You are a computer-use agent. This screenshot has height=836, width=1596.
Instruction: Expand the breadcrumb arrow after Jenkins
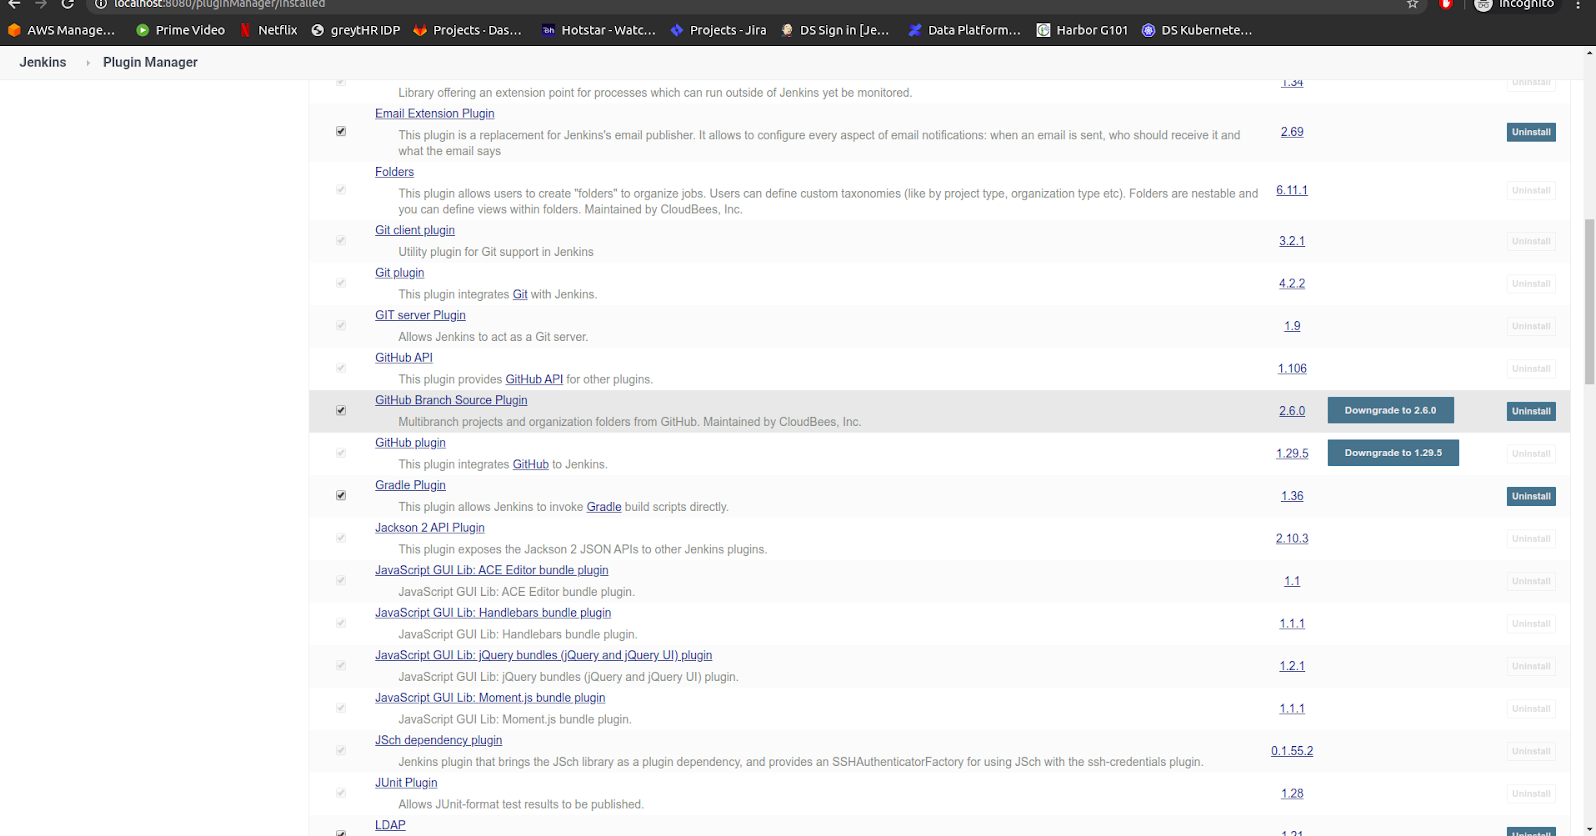[x=87, y=62]
